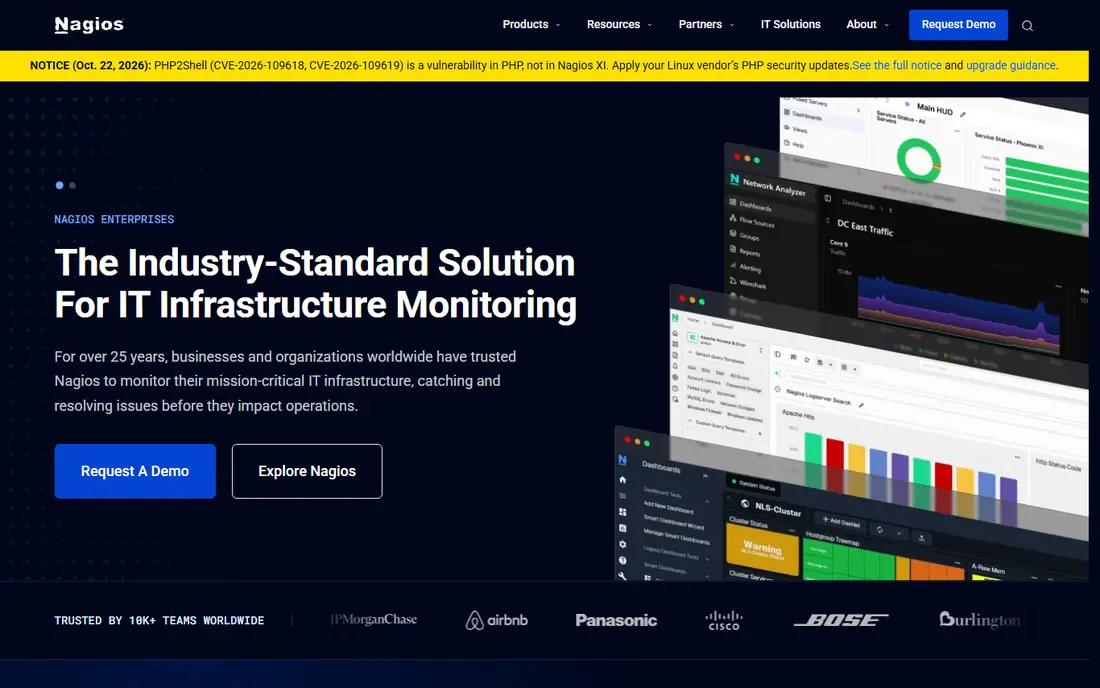Screen dimensions: 1100x688
Task: Open the See the full notice link
Action: pyautogui.click(x=897, y=65)
